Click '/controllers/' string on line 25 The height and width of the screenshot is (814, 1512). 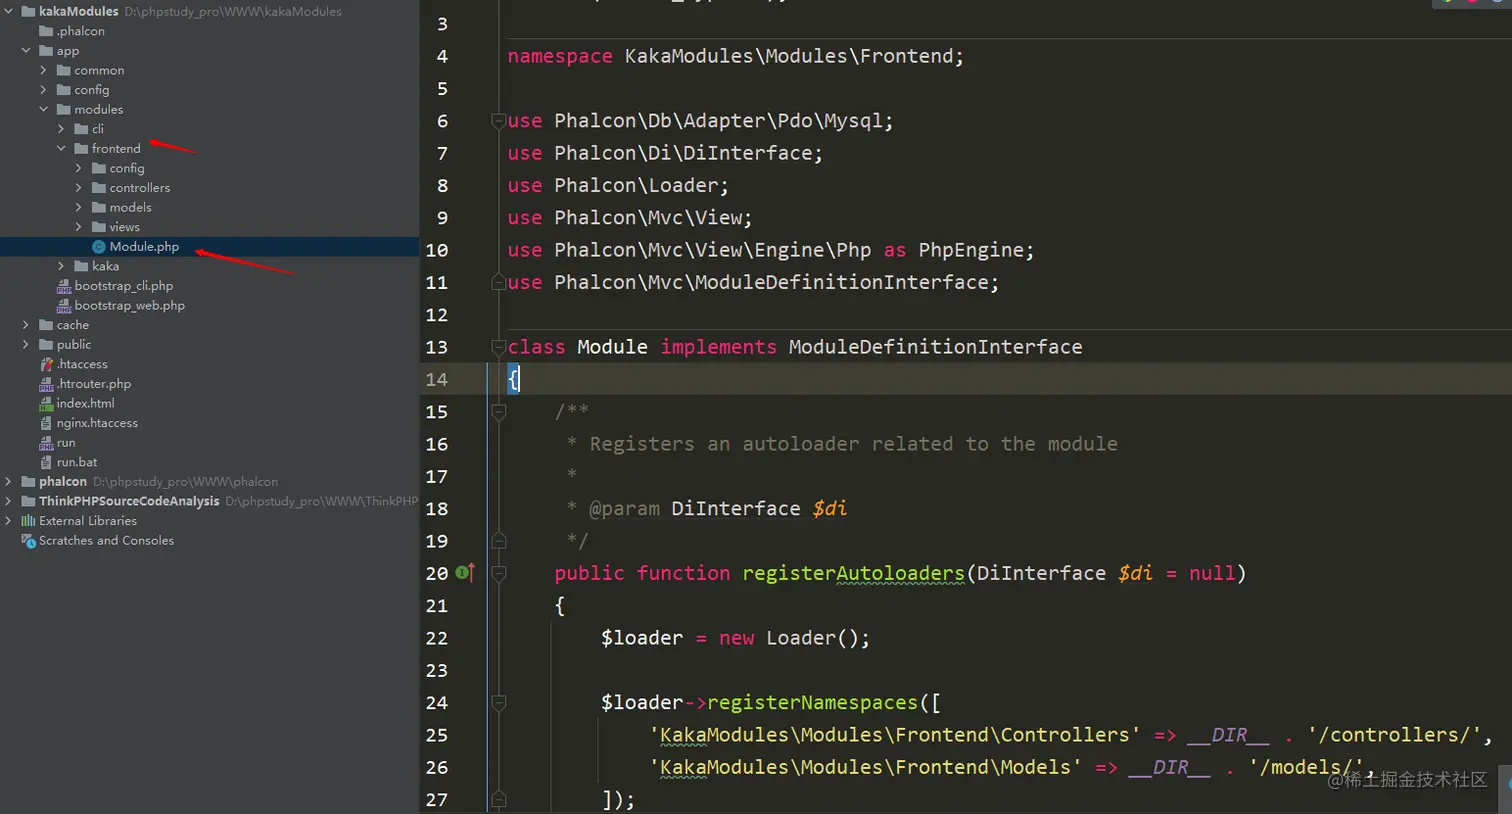(1394, 735)
